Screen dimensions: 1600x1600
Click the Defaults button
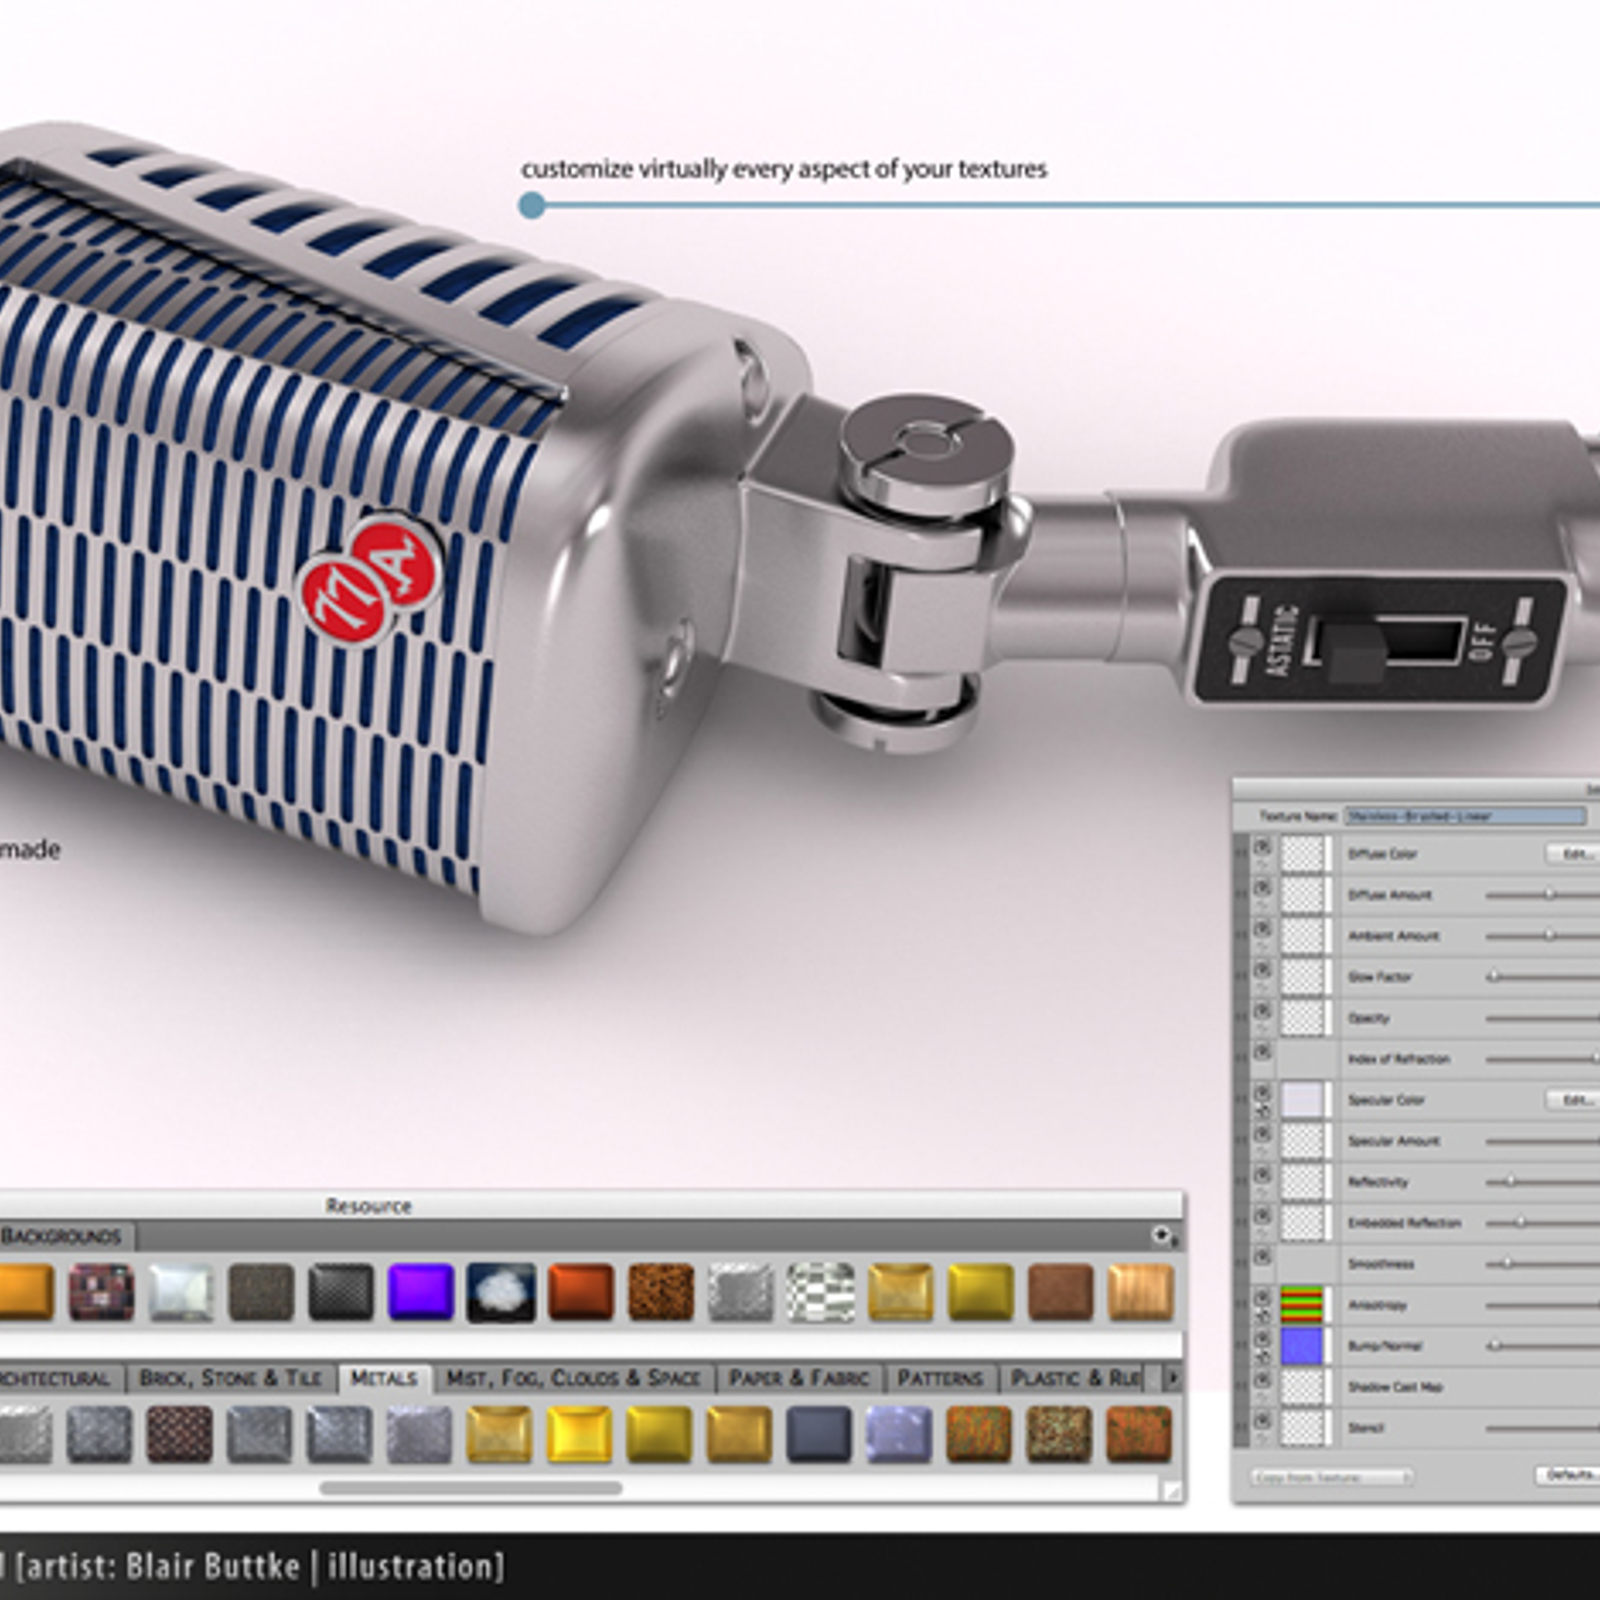point(1568,1475)
